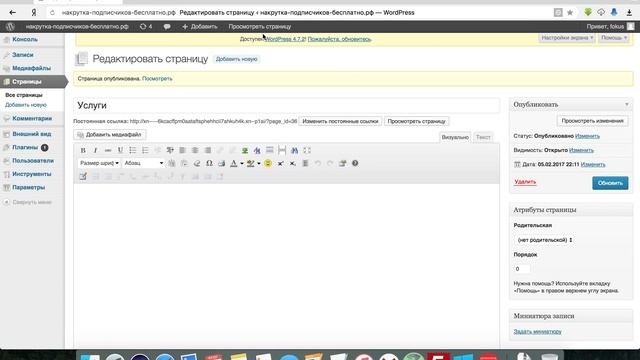Toggle fullscreen editor mode

[307, 150]
